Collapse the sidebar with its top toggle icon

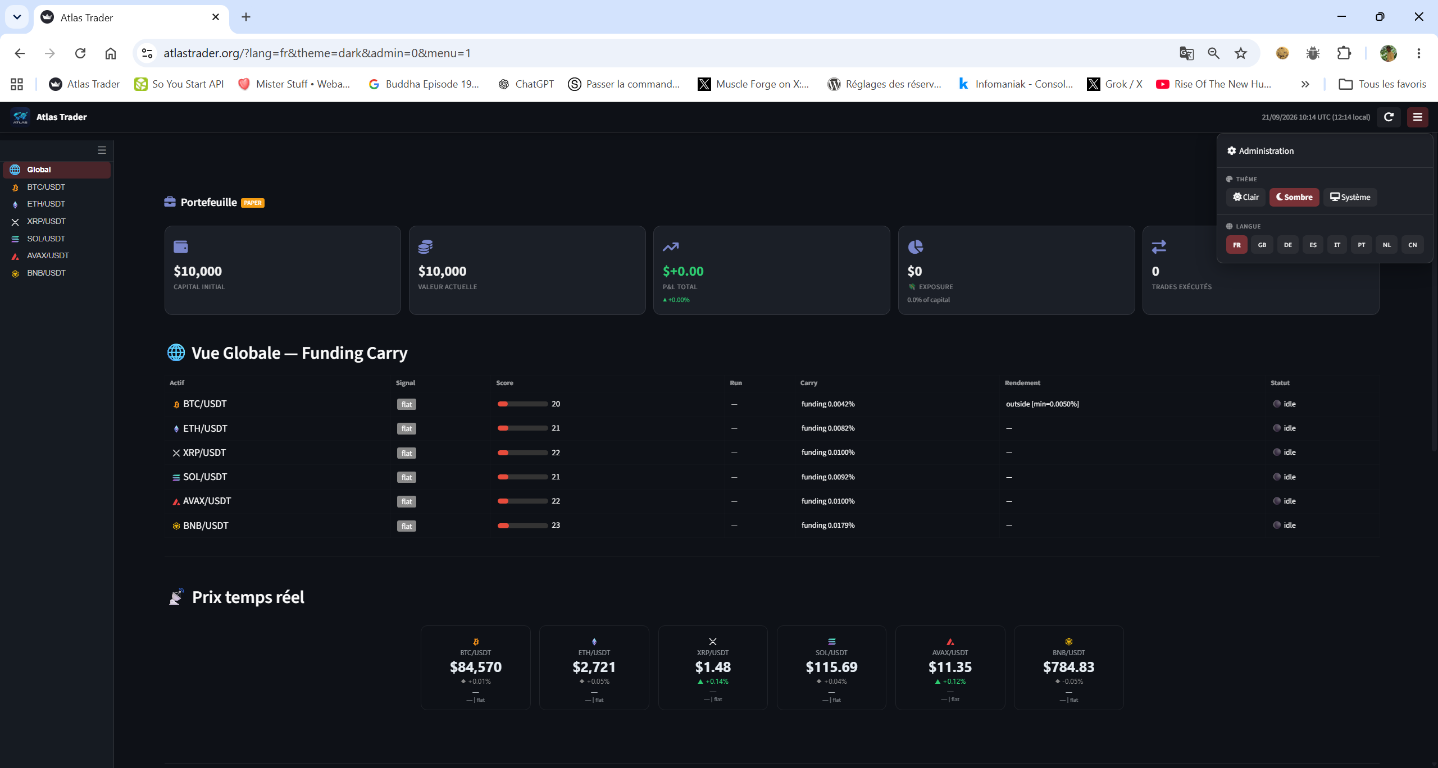102,150
